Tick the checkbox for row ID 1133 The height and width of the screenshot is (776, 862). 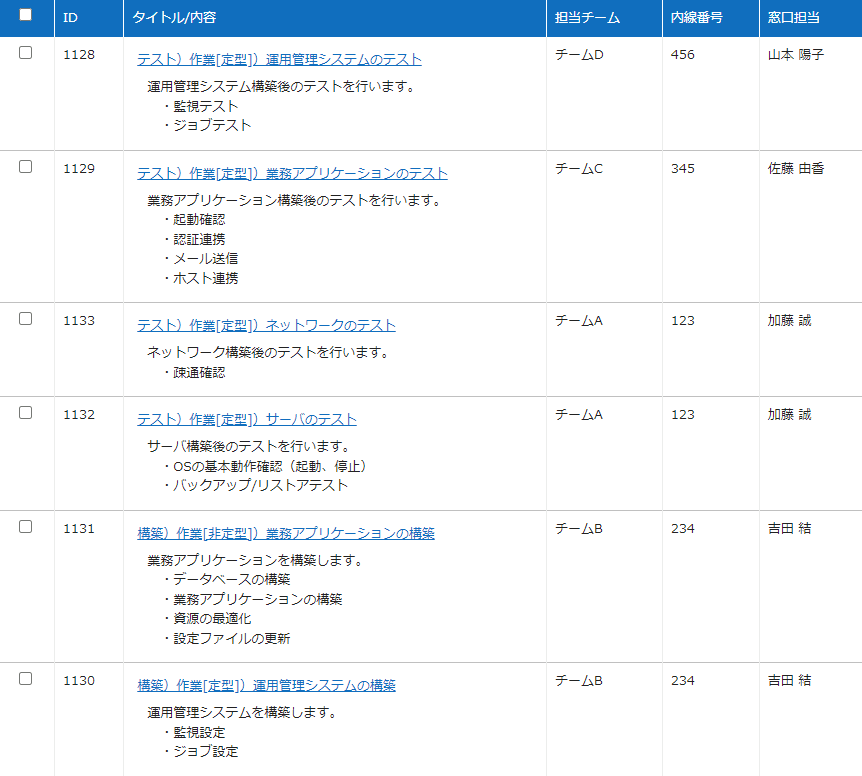[25, 319]
